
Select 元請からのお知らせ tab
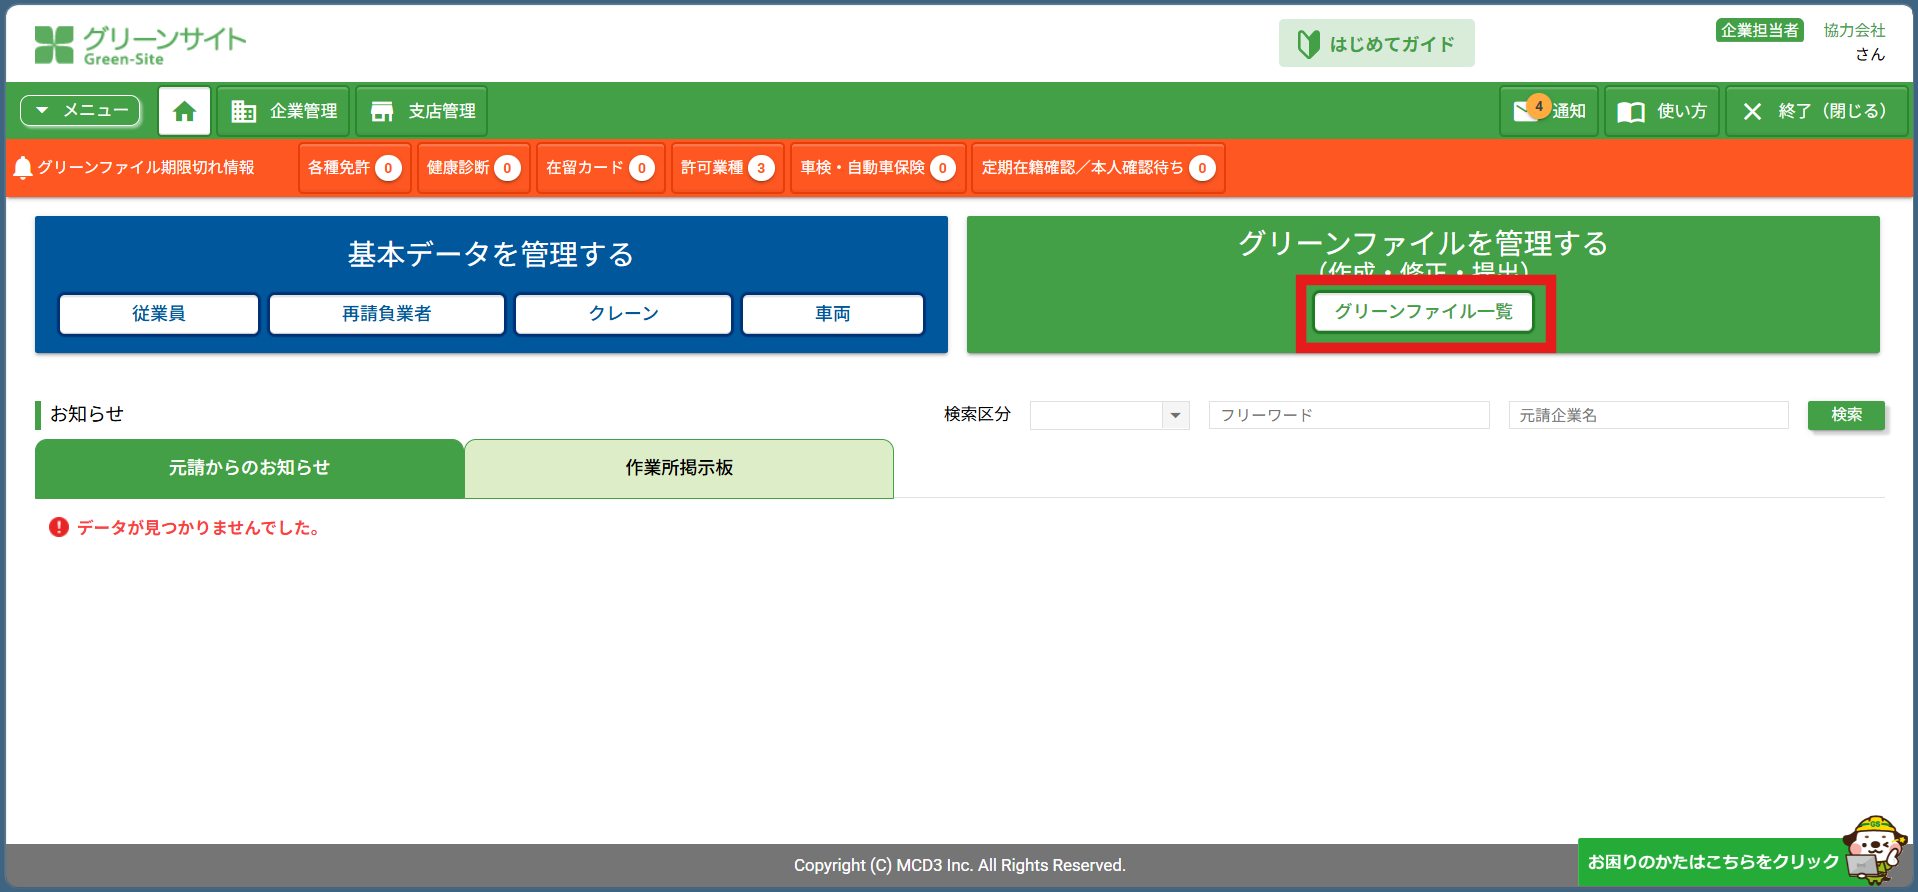(249, 468)
